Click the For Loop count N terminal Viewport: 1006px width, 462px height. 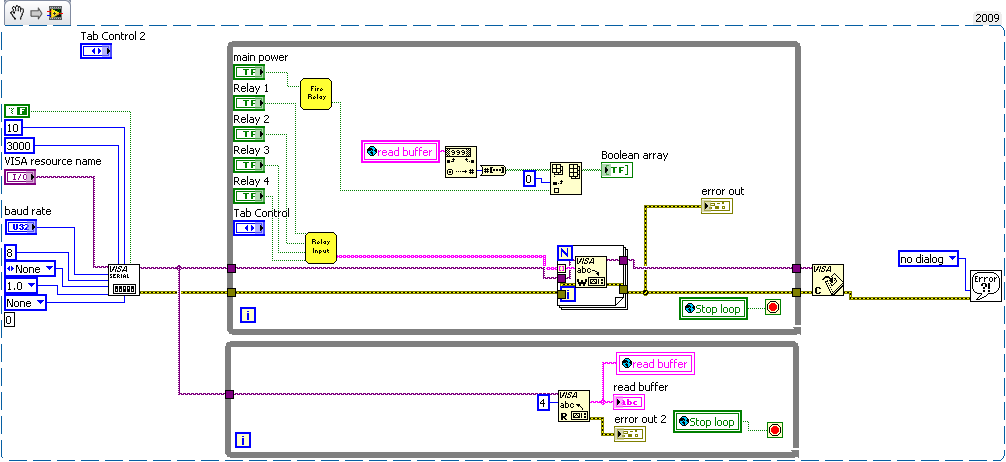[x=565, y=253]
